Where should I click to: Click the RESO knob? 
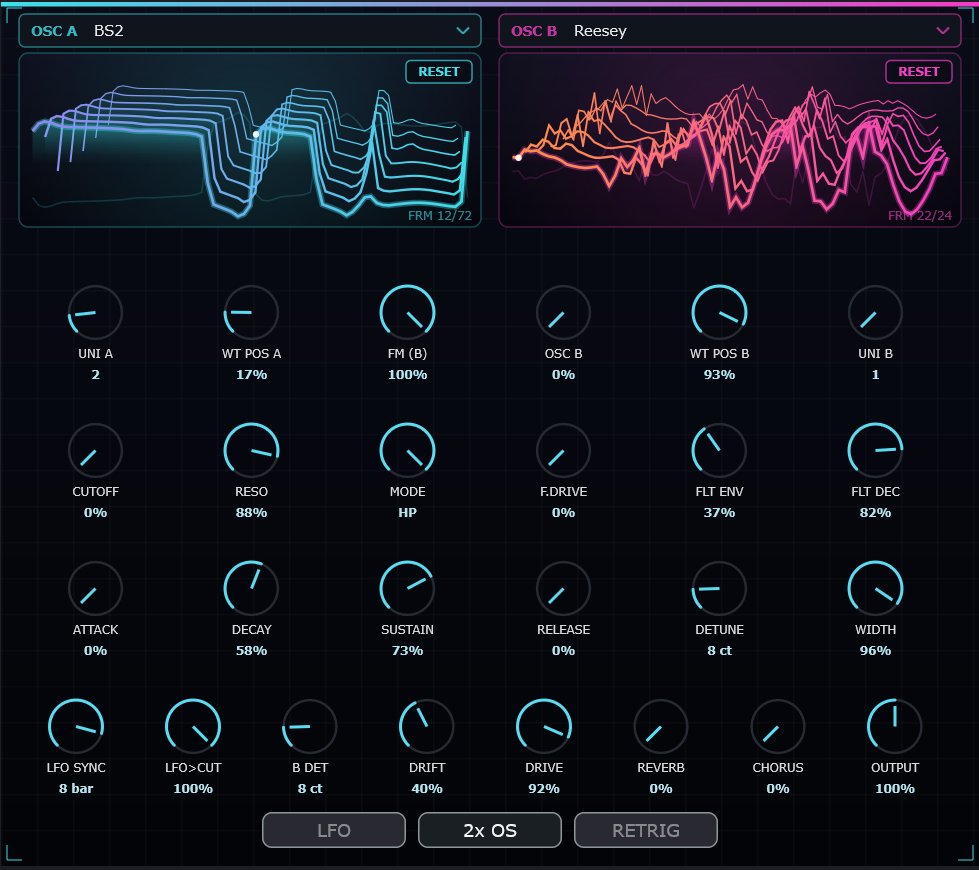coord(252,451)
